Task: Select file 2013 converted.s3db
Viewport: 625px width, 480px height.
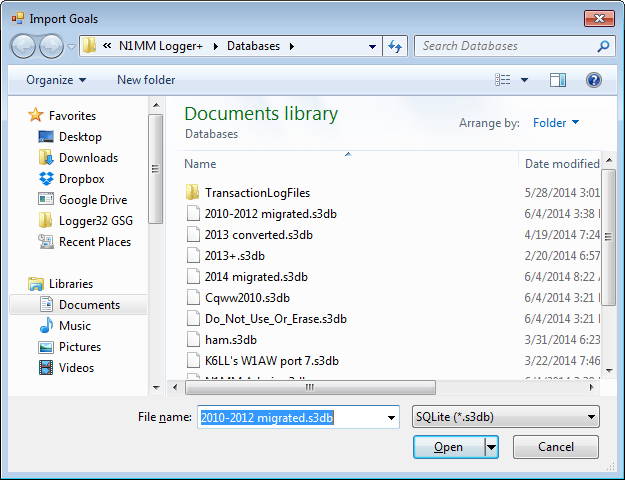Action: (258, 235)
